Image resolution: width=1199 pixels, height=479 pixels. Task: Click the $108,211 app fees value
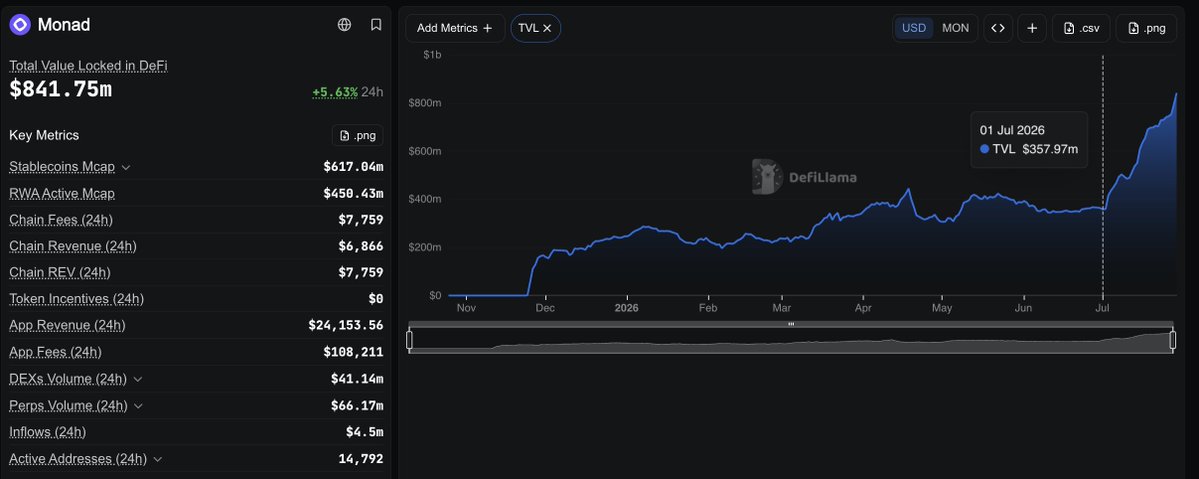353,352
